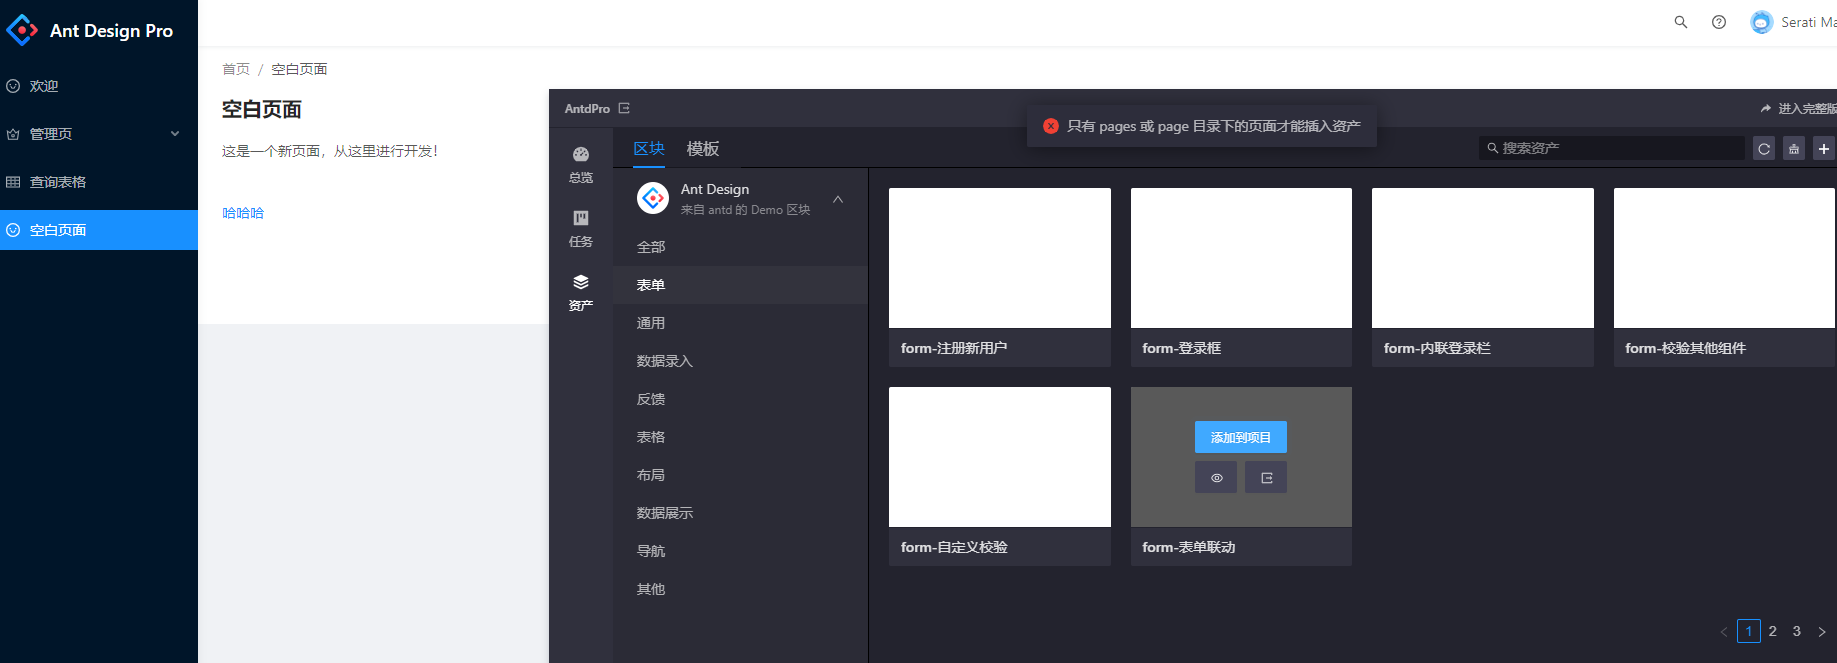
Task: Select the 其他 category
Action: [740, 589]
